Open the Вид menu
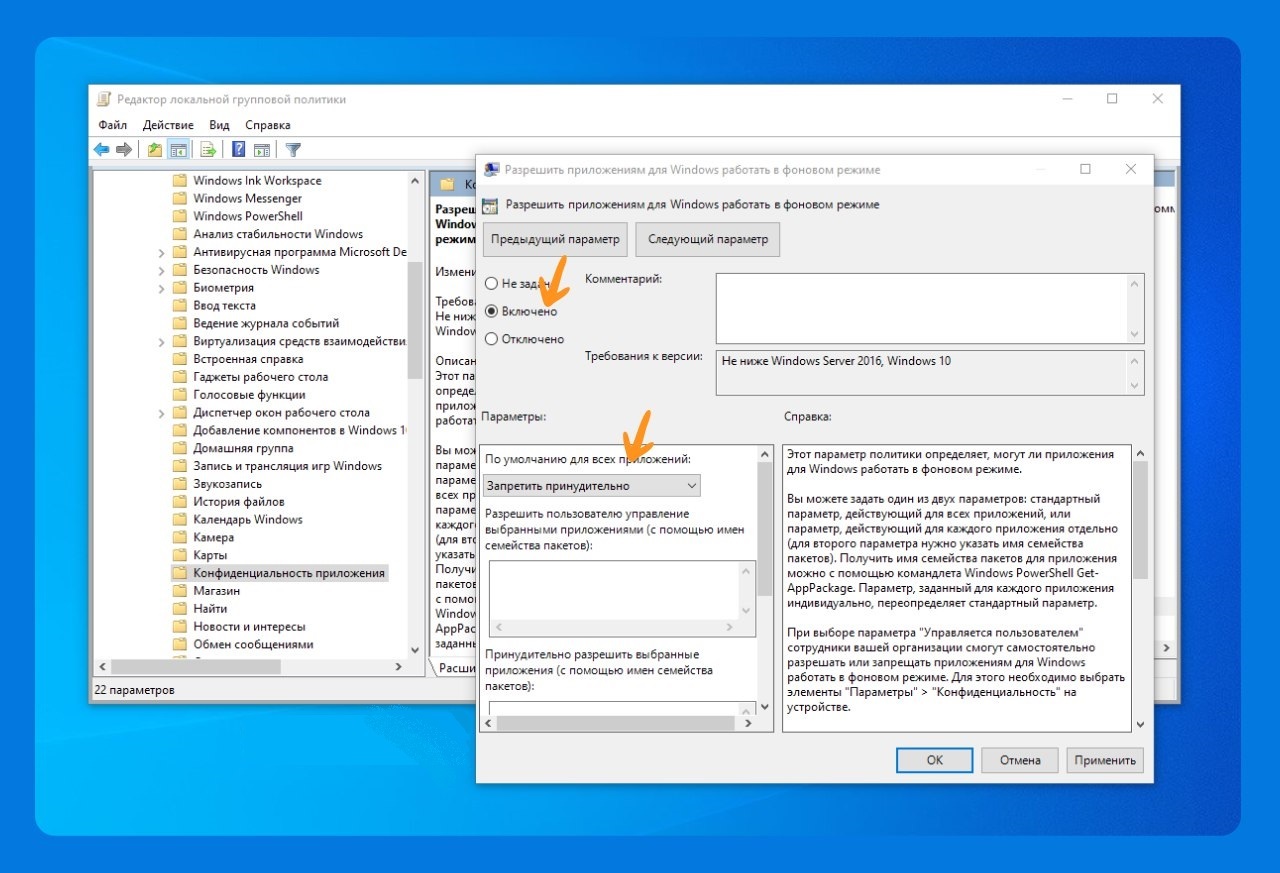Image resolution: width=1280 pixels, height=873 pixels. coord(220,125)
